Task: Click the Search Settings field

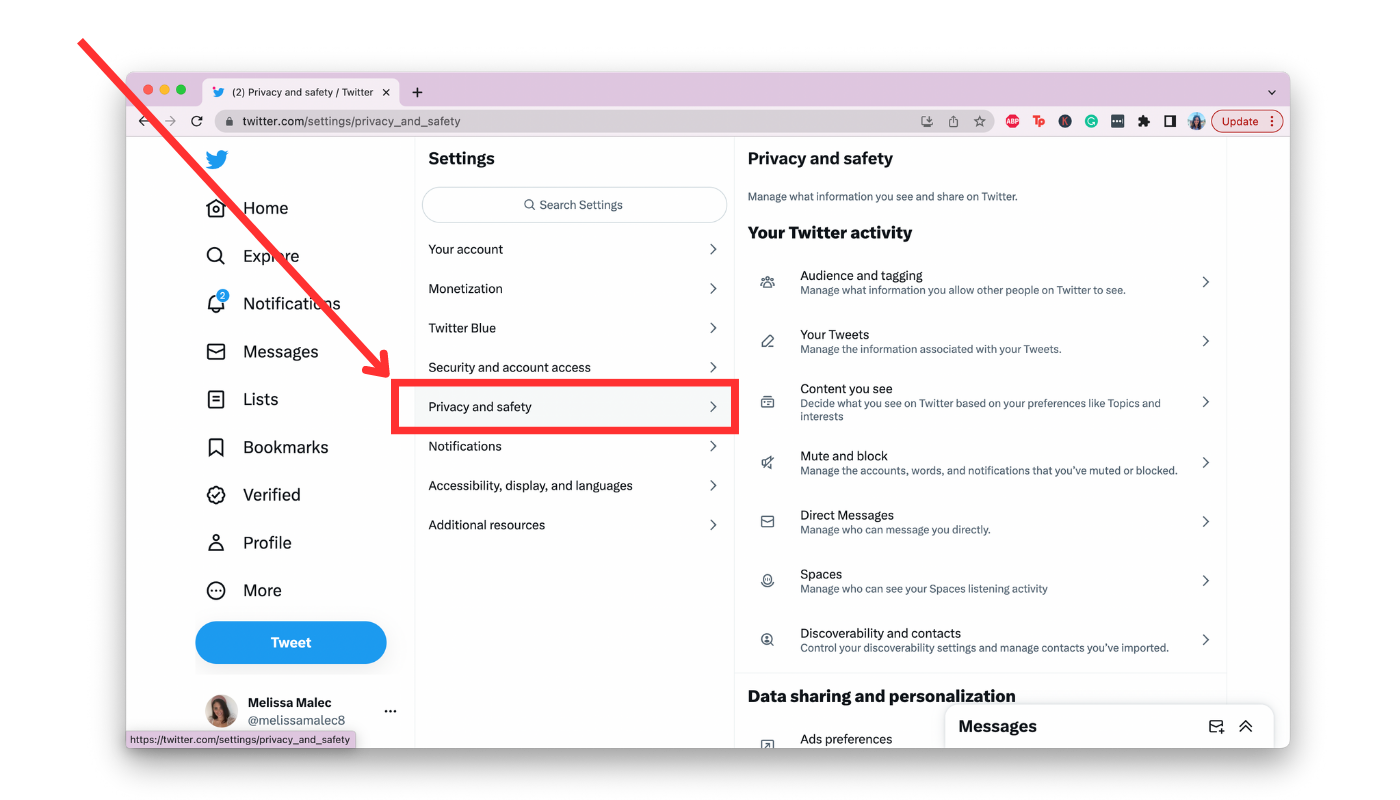Action: (574, 205)
